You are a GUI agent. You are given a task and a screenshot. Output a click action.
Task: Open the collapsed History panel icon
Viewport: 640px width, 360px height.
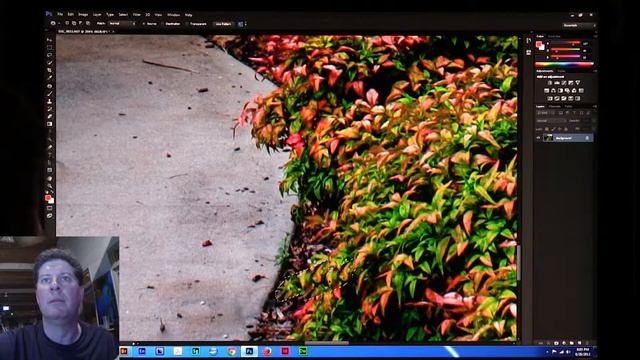click(529, 40)
